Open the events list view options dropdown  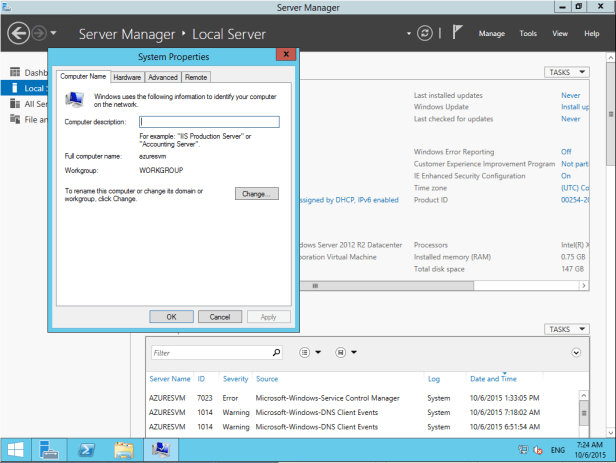tap(310, 353)
